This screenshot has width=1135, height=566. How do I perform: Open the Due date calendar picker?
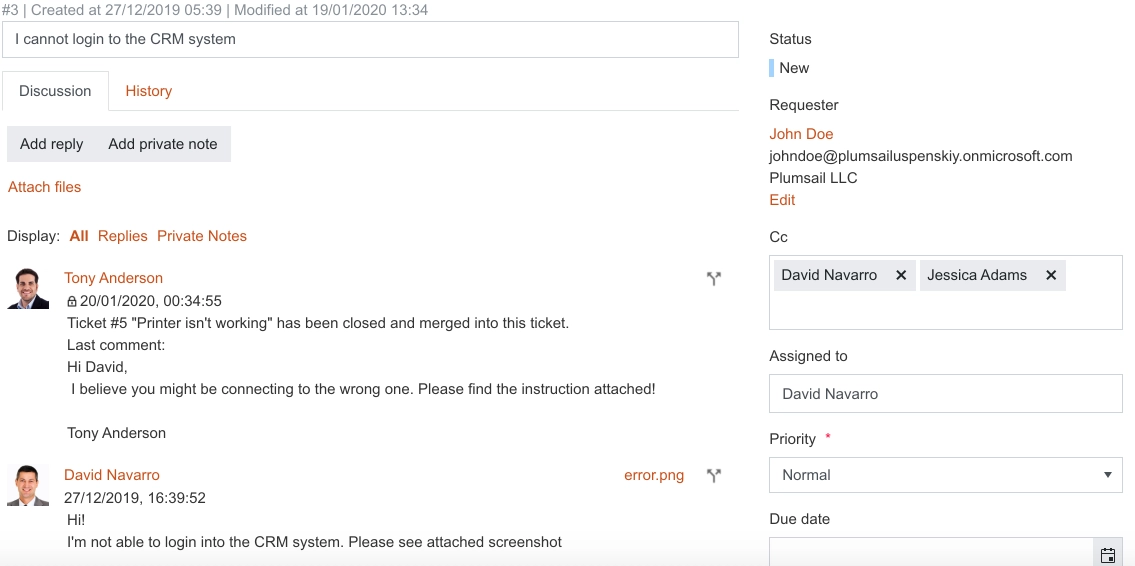1107,555
